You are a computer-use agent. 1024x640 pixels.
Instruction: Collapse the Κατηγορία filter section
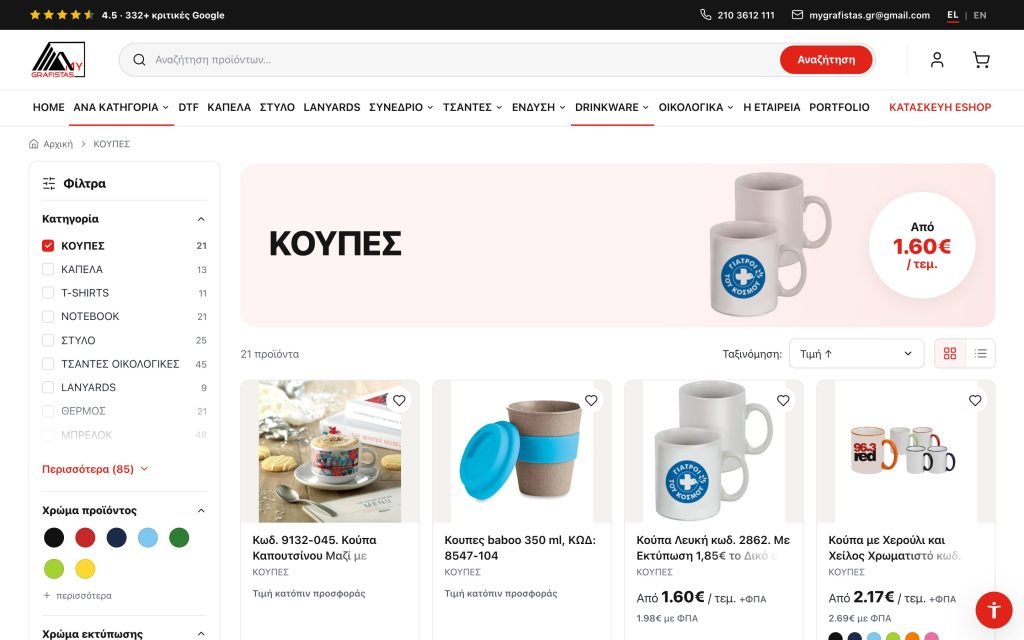(x=201, y=219)
